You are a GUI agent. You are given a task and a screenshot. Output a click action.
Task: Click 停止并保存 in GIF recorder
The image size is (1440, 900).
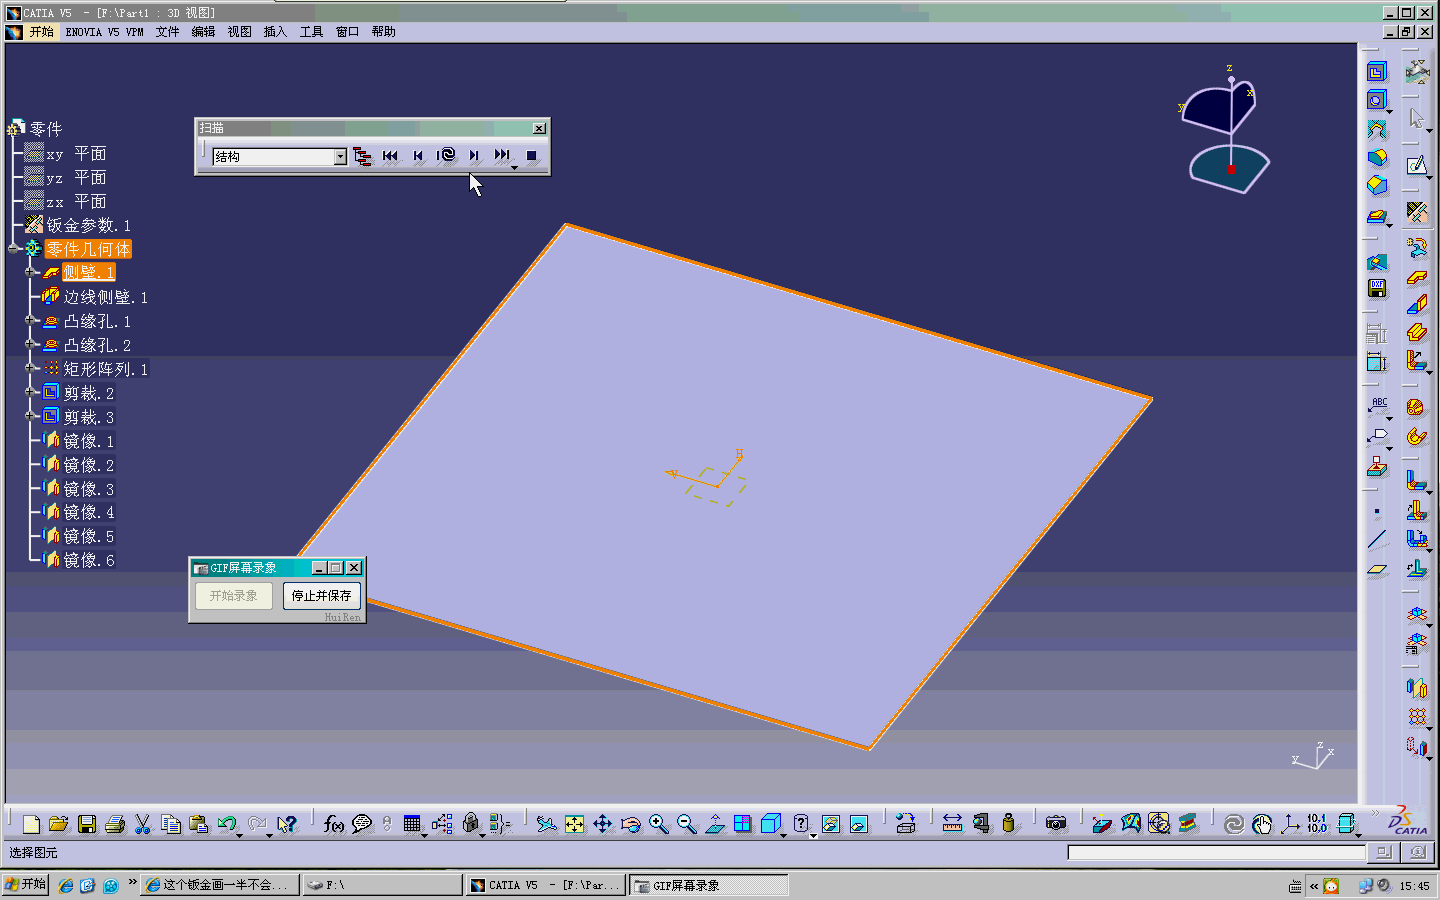tap(321, 596)
